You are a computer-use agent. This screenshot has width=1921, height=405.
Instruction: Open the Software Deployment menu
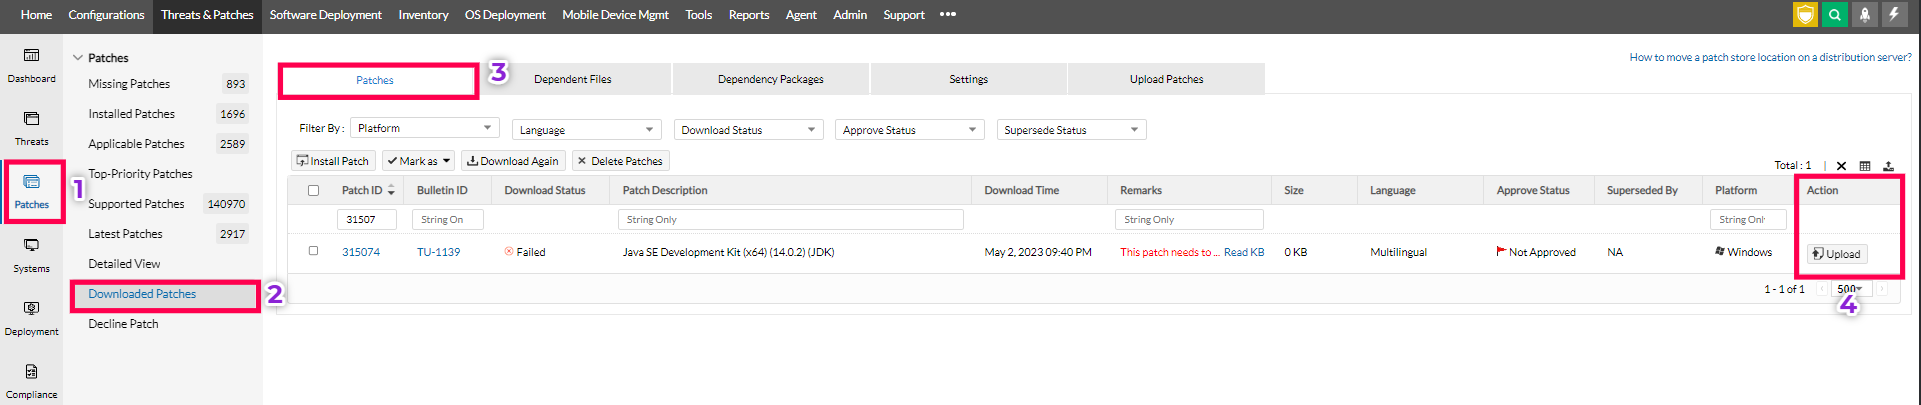(325, 15)
